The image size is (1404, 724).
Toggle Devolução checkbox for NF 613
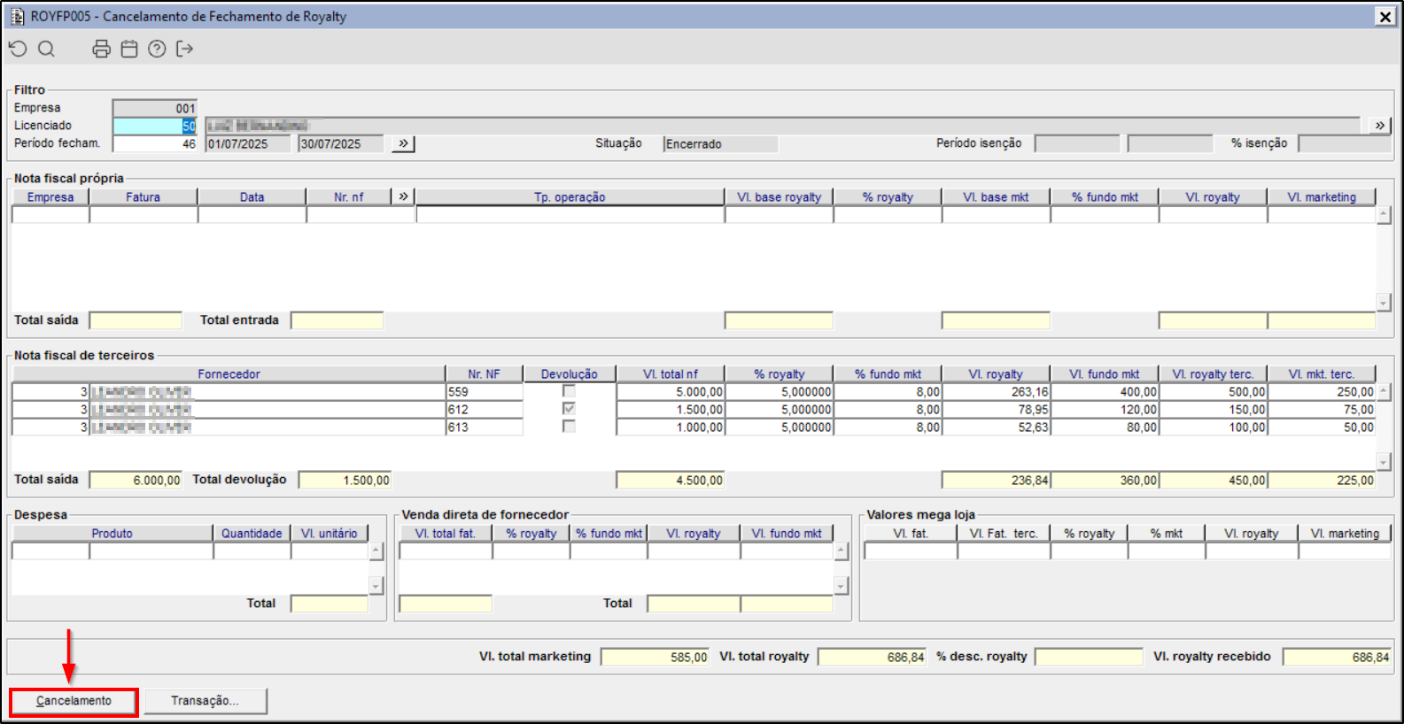point(569,426)
